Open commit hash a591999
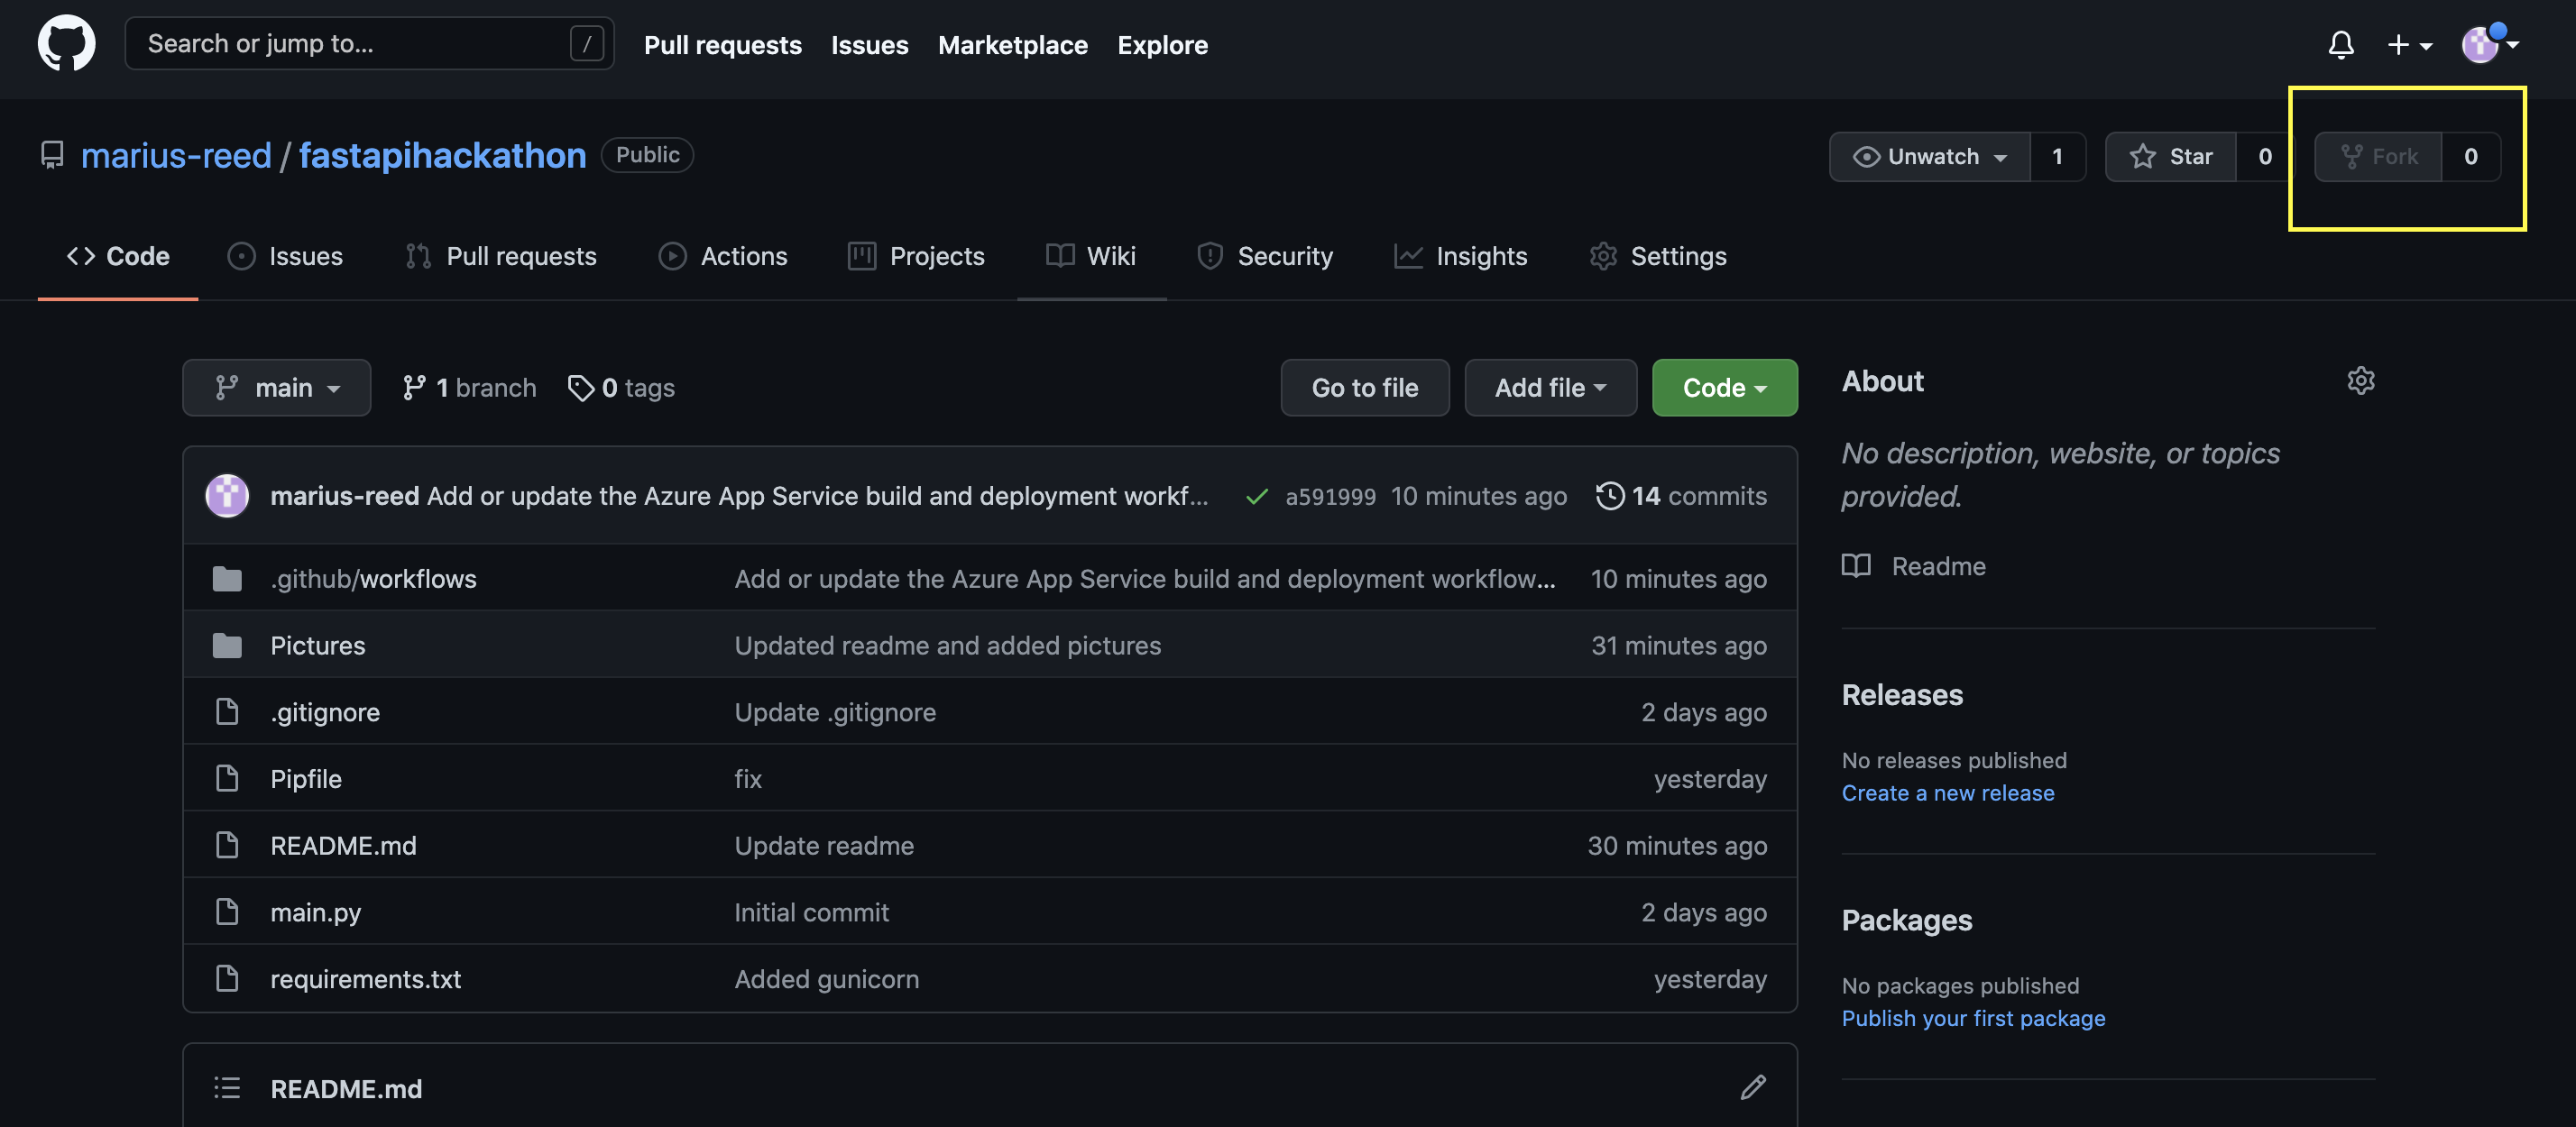The image size is (2576, 1127). point(1331,496)
